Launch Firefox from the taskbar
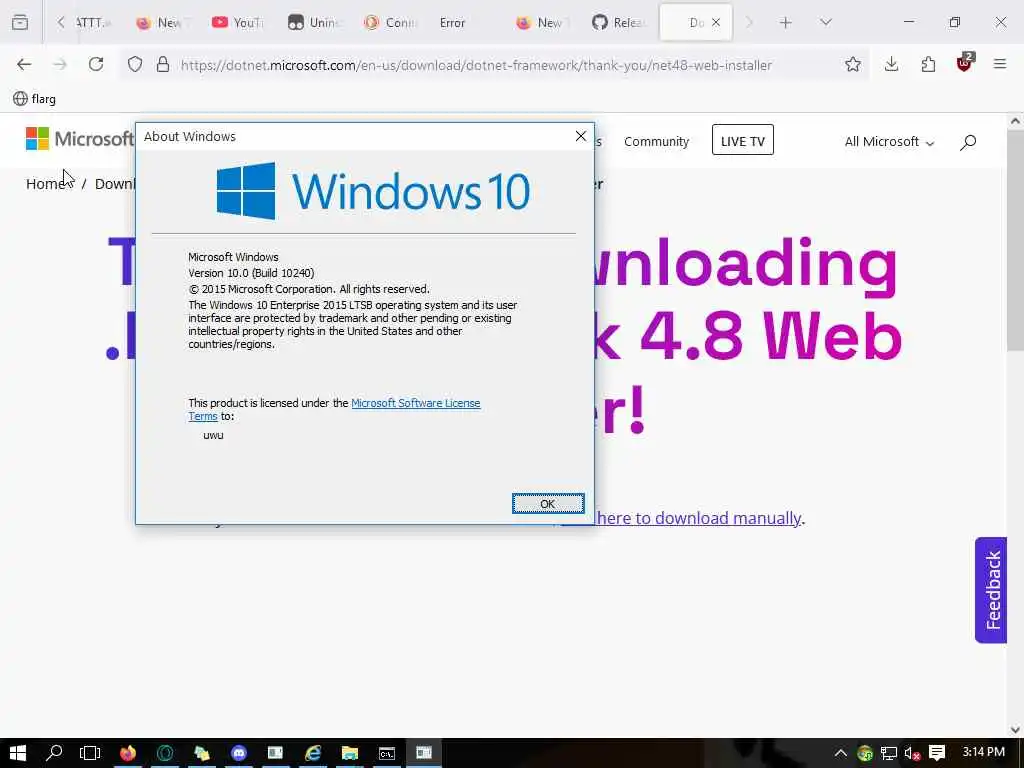This screenshot has width=1024, height=768. click(127, 753)
